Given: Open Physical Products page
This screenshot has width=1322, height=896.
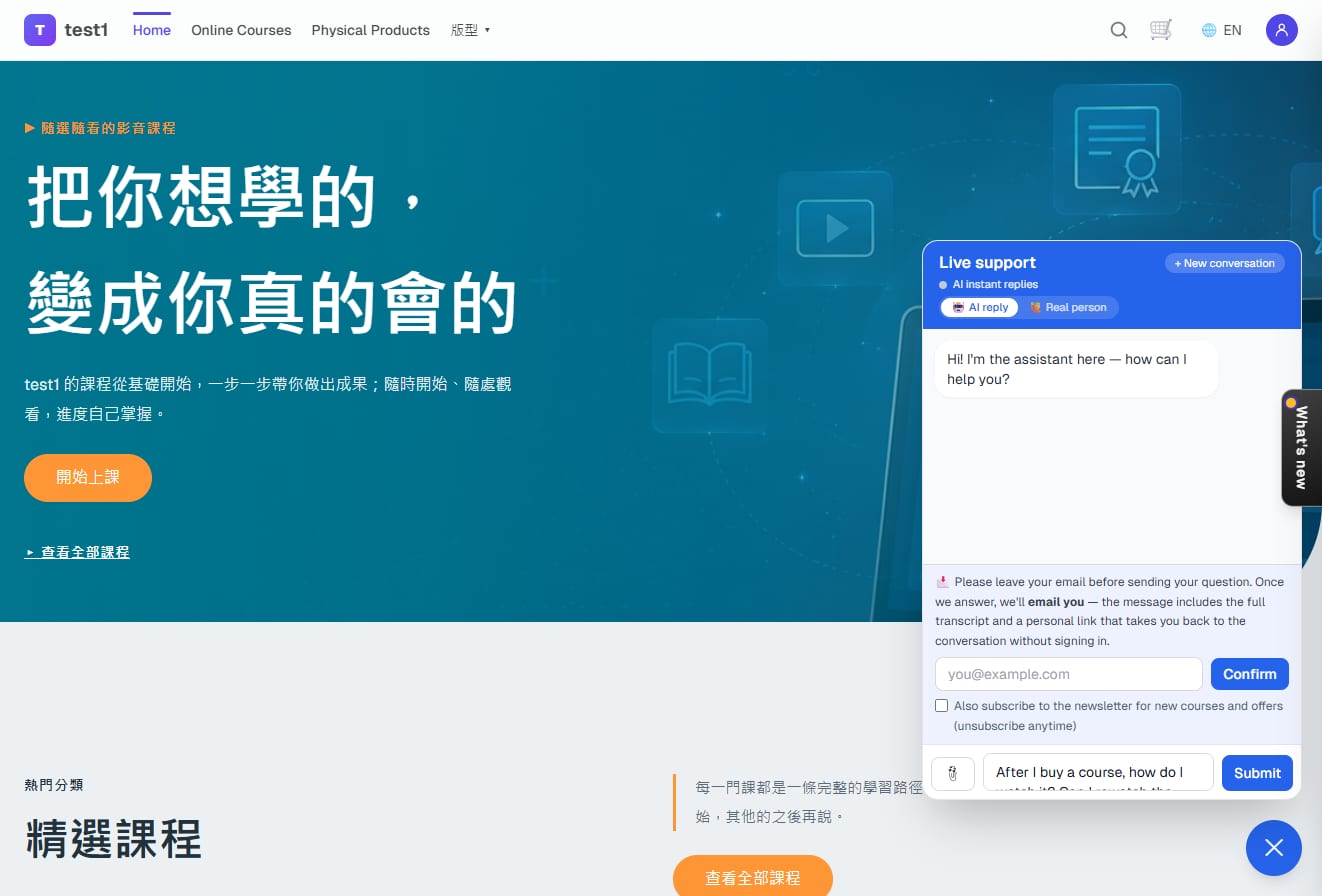Looking at the screenshot, I should (x=371, y=30).
